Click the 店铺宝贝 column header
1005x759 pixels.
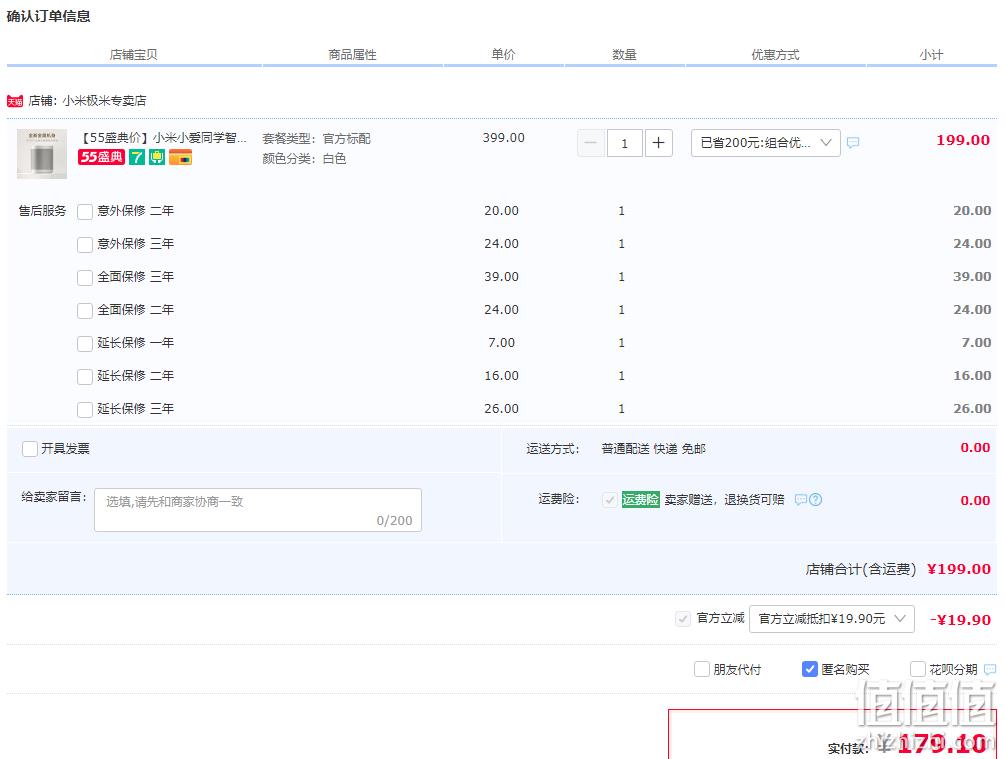tap(133, 54)
